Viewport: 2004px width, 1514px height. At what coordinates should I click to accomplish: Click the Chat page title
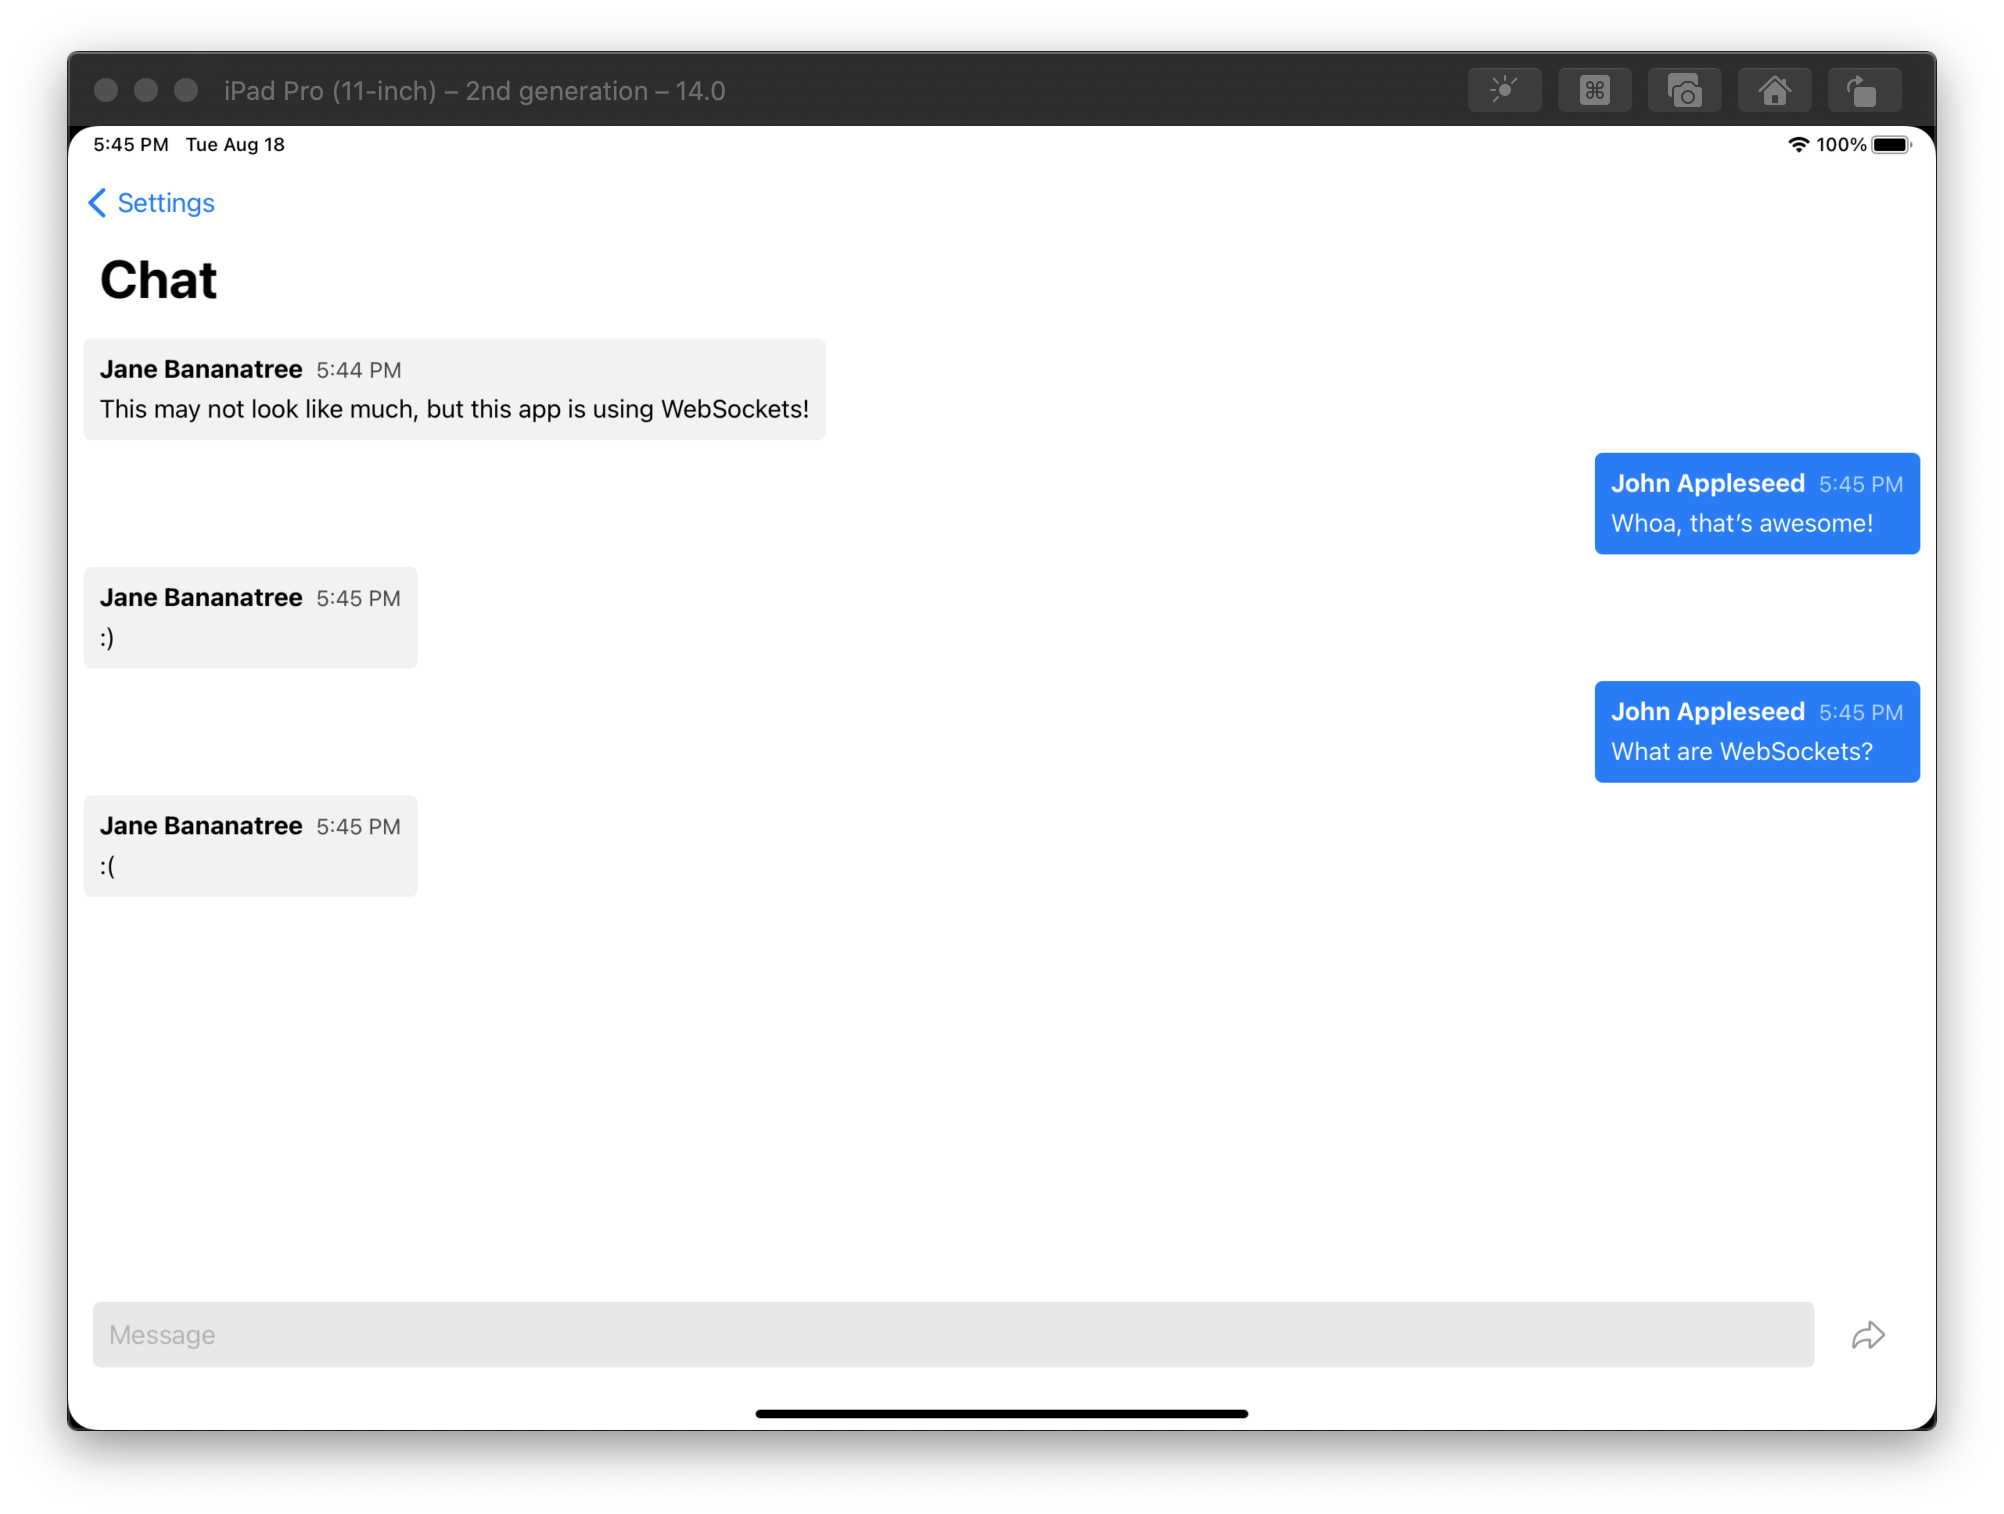click(158, 280)
